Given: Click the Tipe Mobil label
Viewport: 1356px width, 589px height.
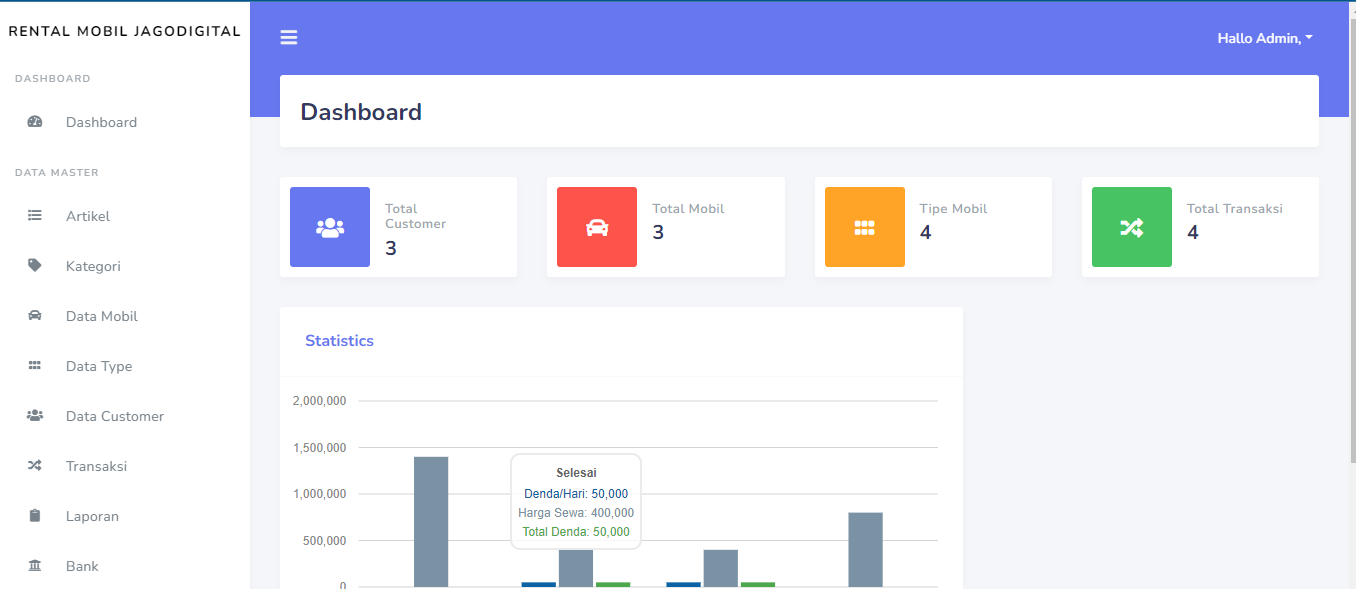Looking at the screenshot, I should point(953,209).
